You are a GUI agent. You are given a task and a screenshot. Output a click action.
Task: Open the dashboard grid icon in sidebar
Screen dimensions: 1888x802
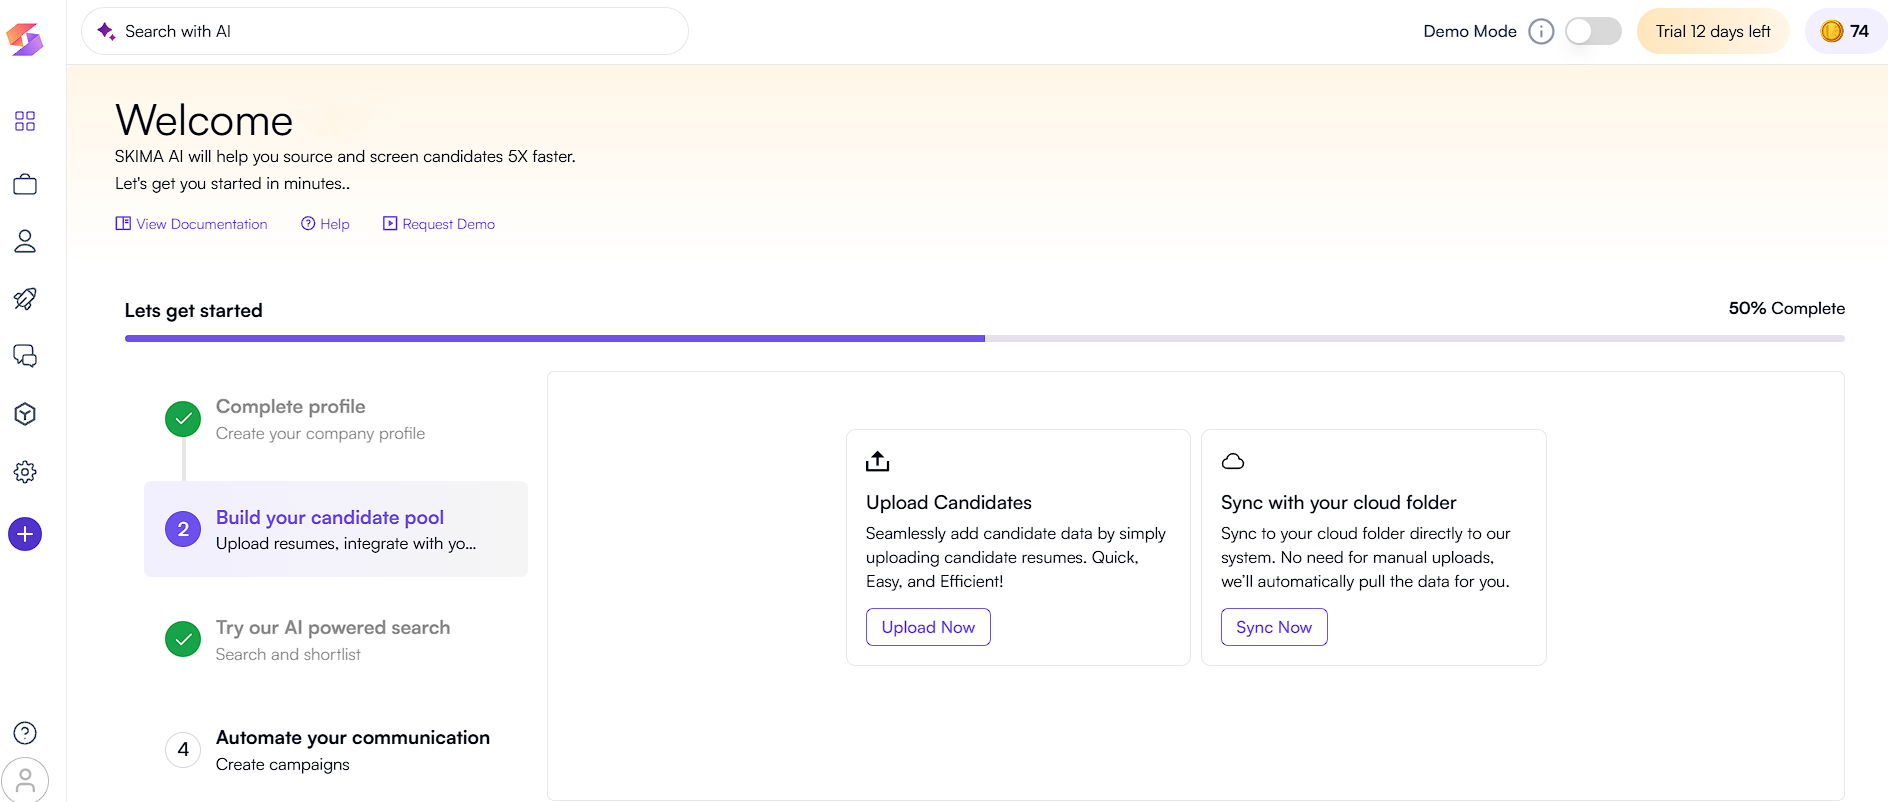coord(25,121)
